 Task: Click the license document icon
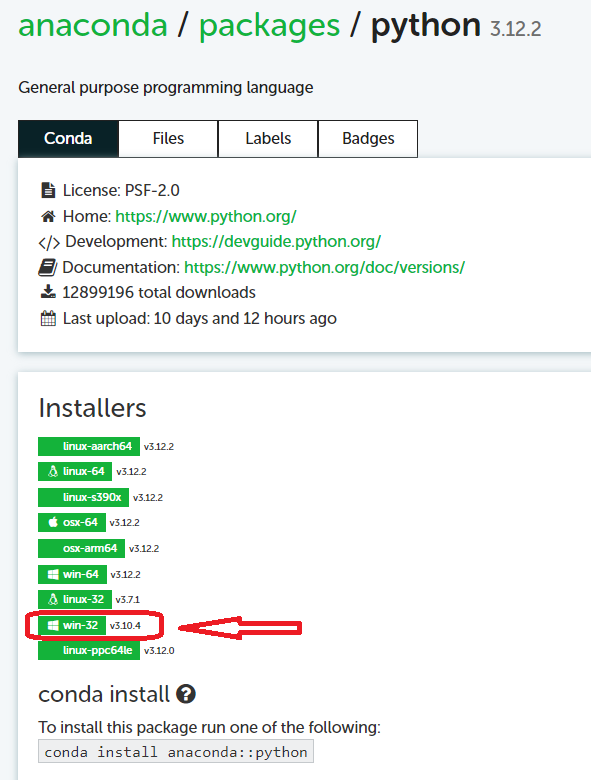click(x=48, y=191)
